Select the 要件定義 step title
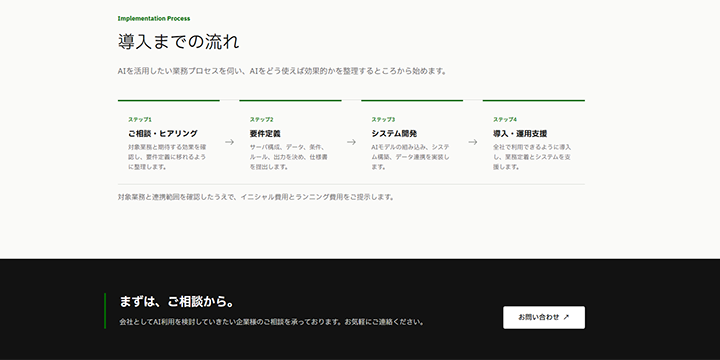The width and height of the screenshot is (720, 360). [265, 134]
